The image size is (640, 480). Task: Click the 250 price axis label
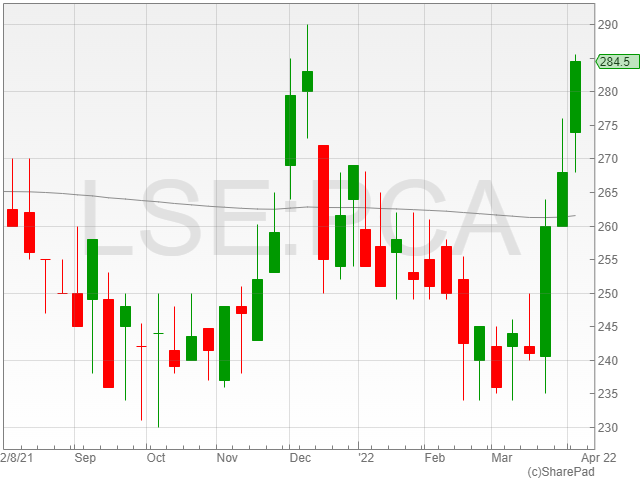pyautogui.click(x=608, y=293)
